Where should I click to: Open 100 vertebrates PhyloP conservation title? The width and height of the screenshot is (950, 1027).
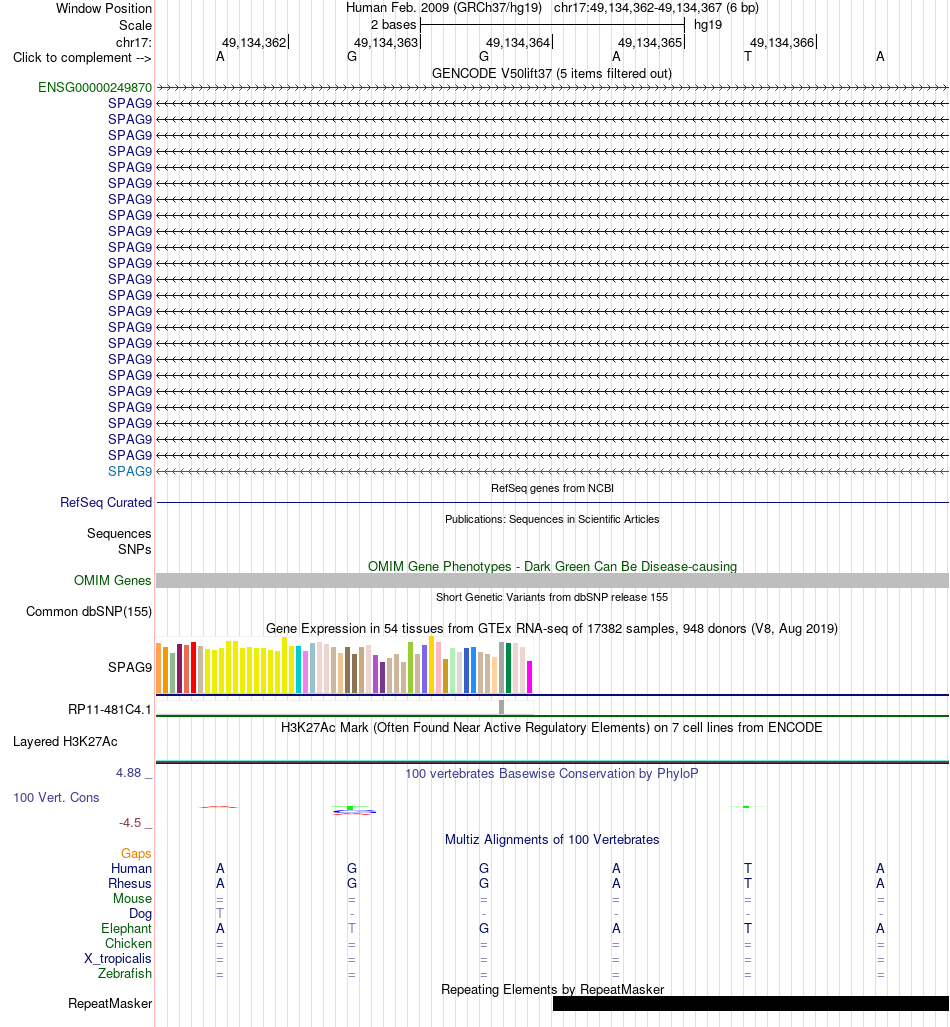point(552,774)
